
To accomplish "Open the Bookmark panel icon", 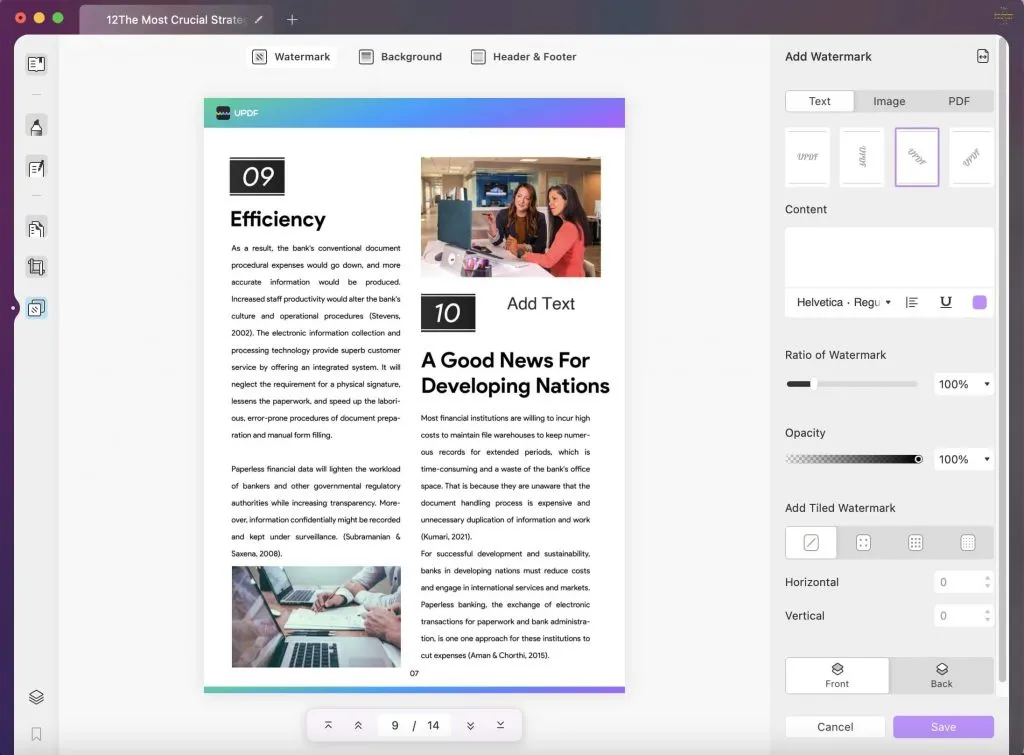I will [x=37, y=734].
